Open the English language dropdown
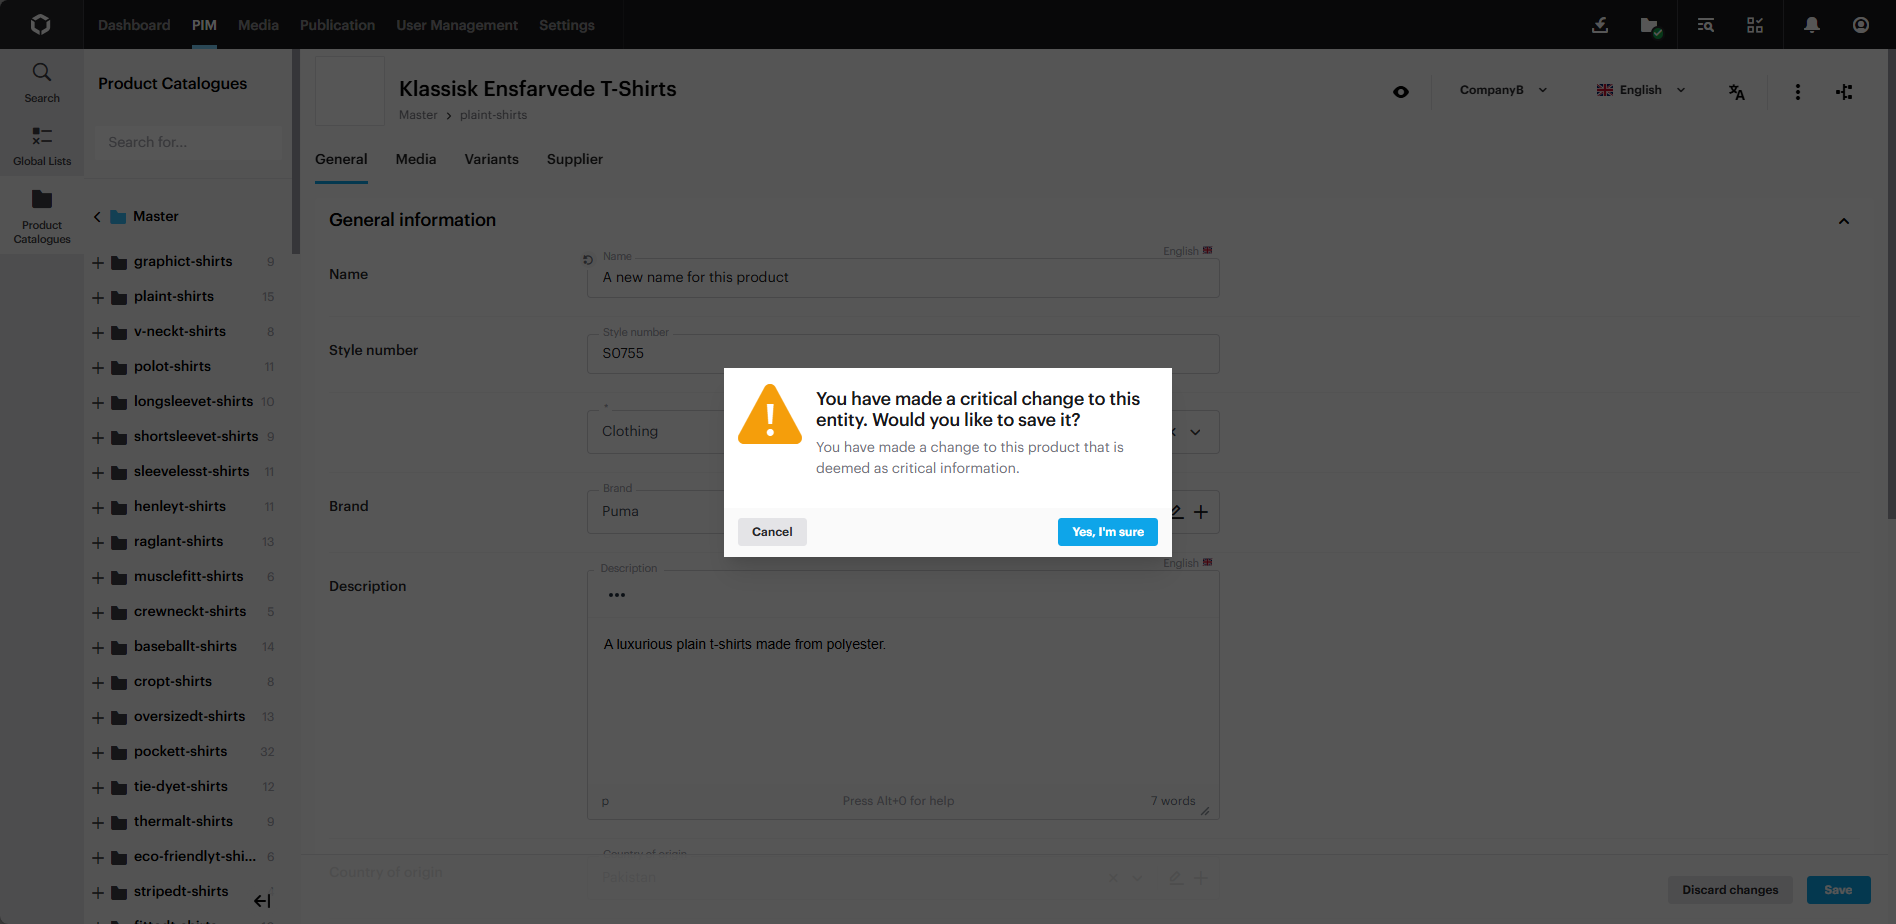Image resolution: width=1896 pixels, height=924 pixels. [1641, 90]
